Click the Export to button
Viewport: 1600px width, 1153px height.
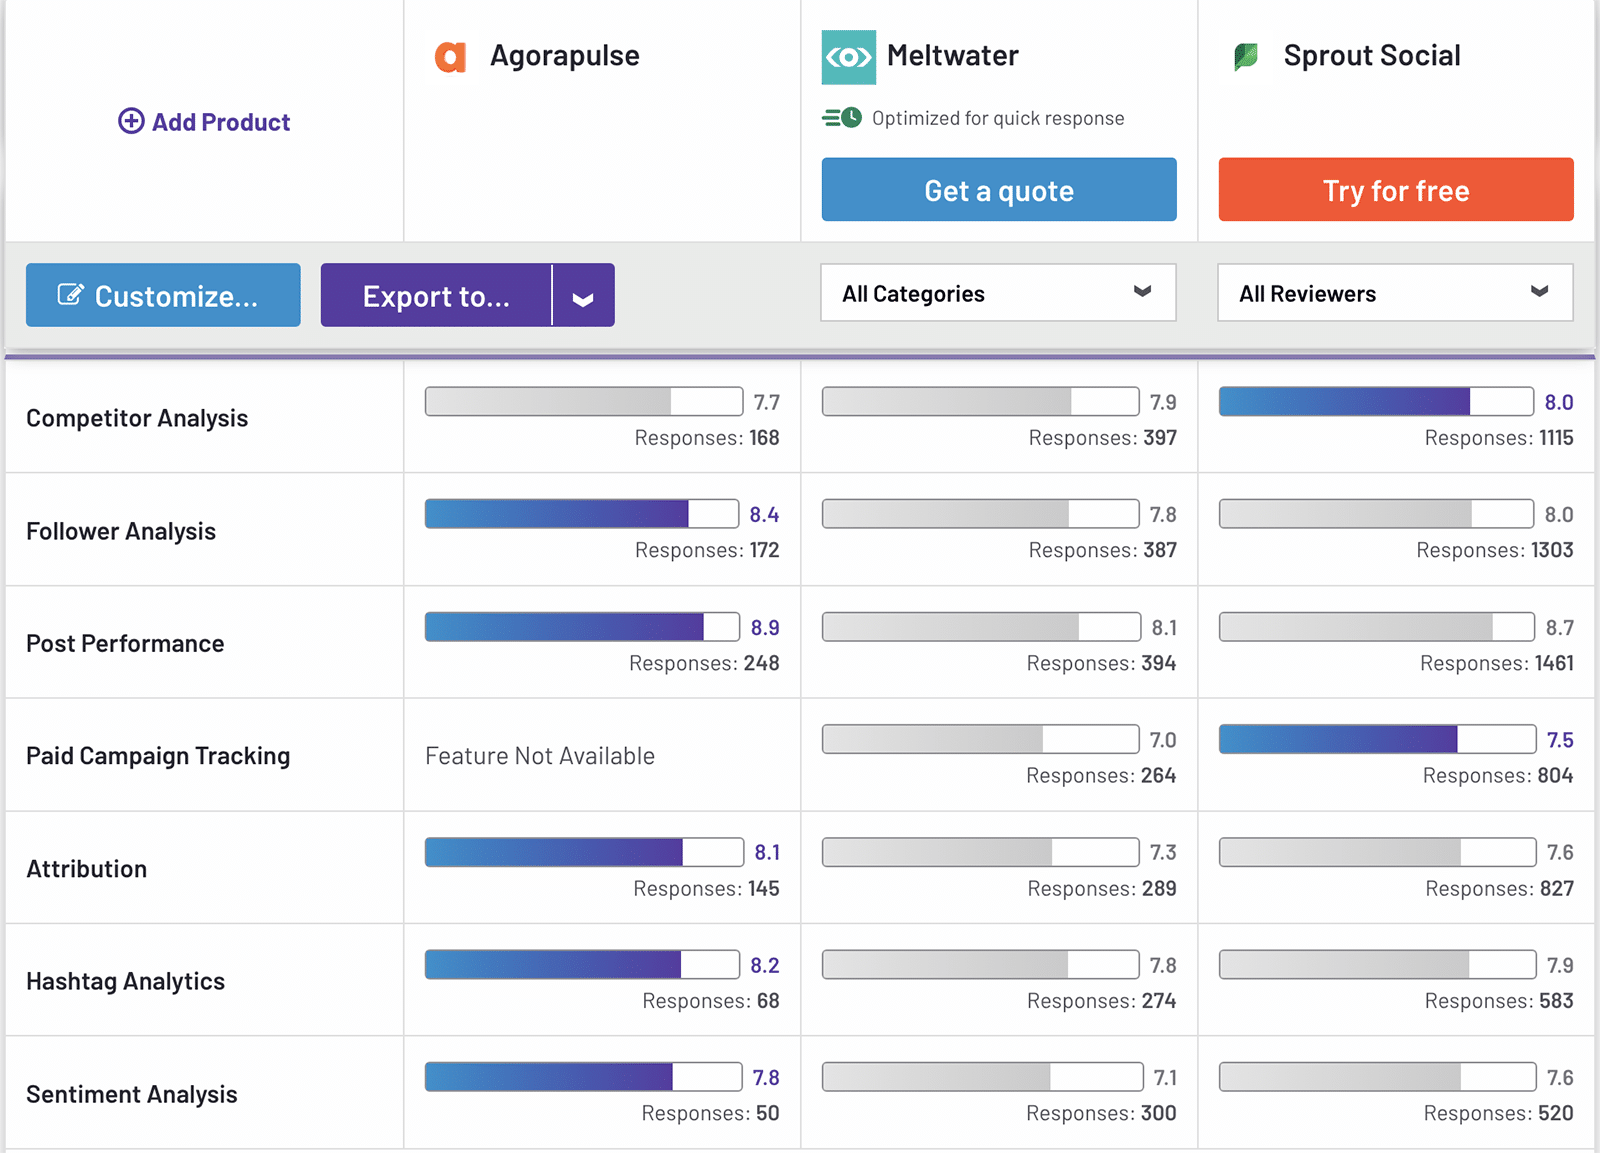point(436,296)
